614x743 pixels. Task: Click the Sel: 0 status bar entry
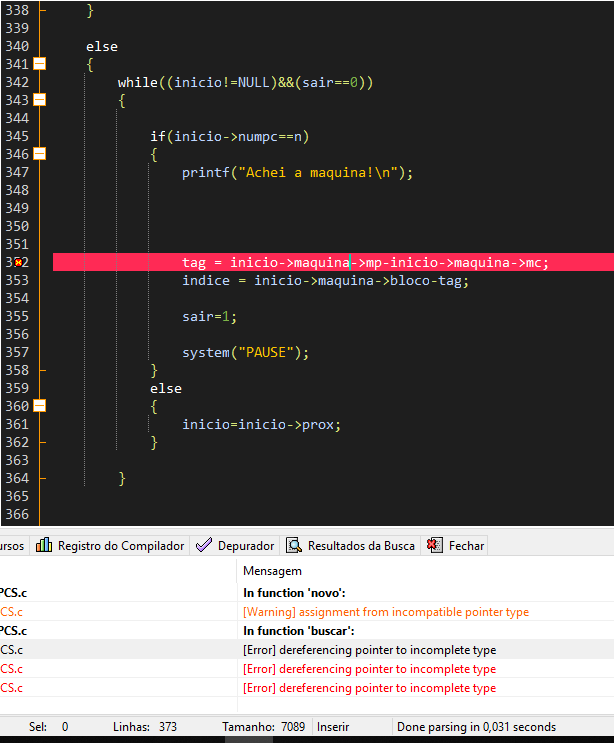pyautogui.click(x=48, y=726)
